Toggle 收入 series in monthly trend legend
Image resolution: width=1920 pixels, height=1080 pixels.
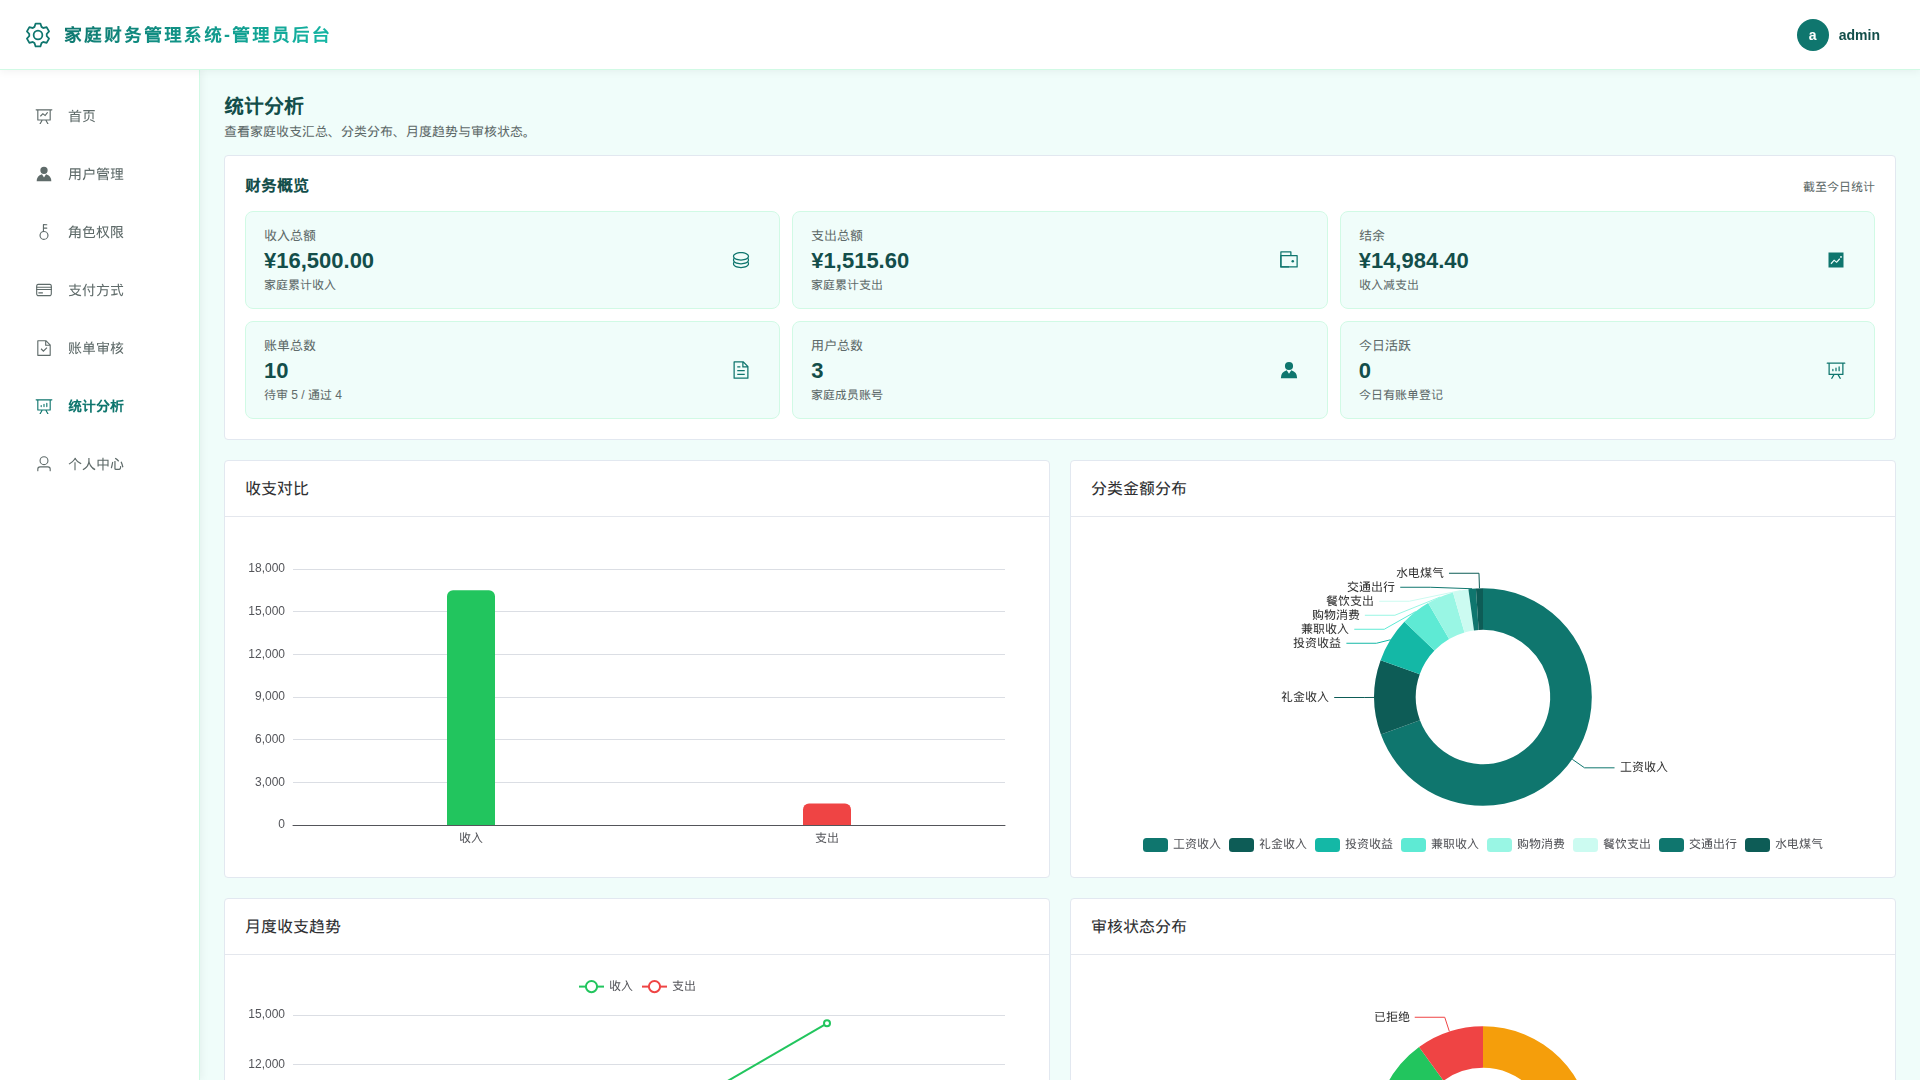[606, 987]
